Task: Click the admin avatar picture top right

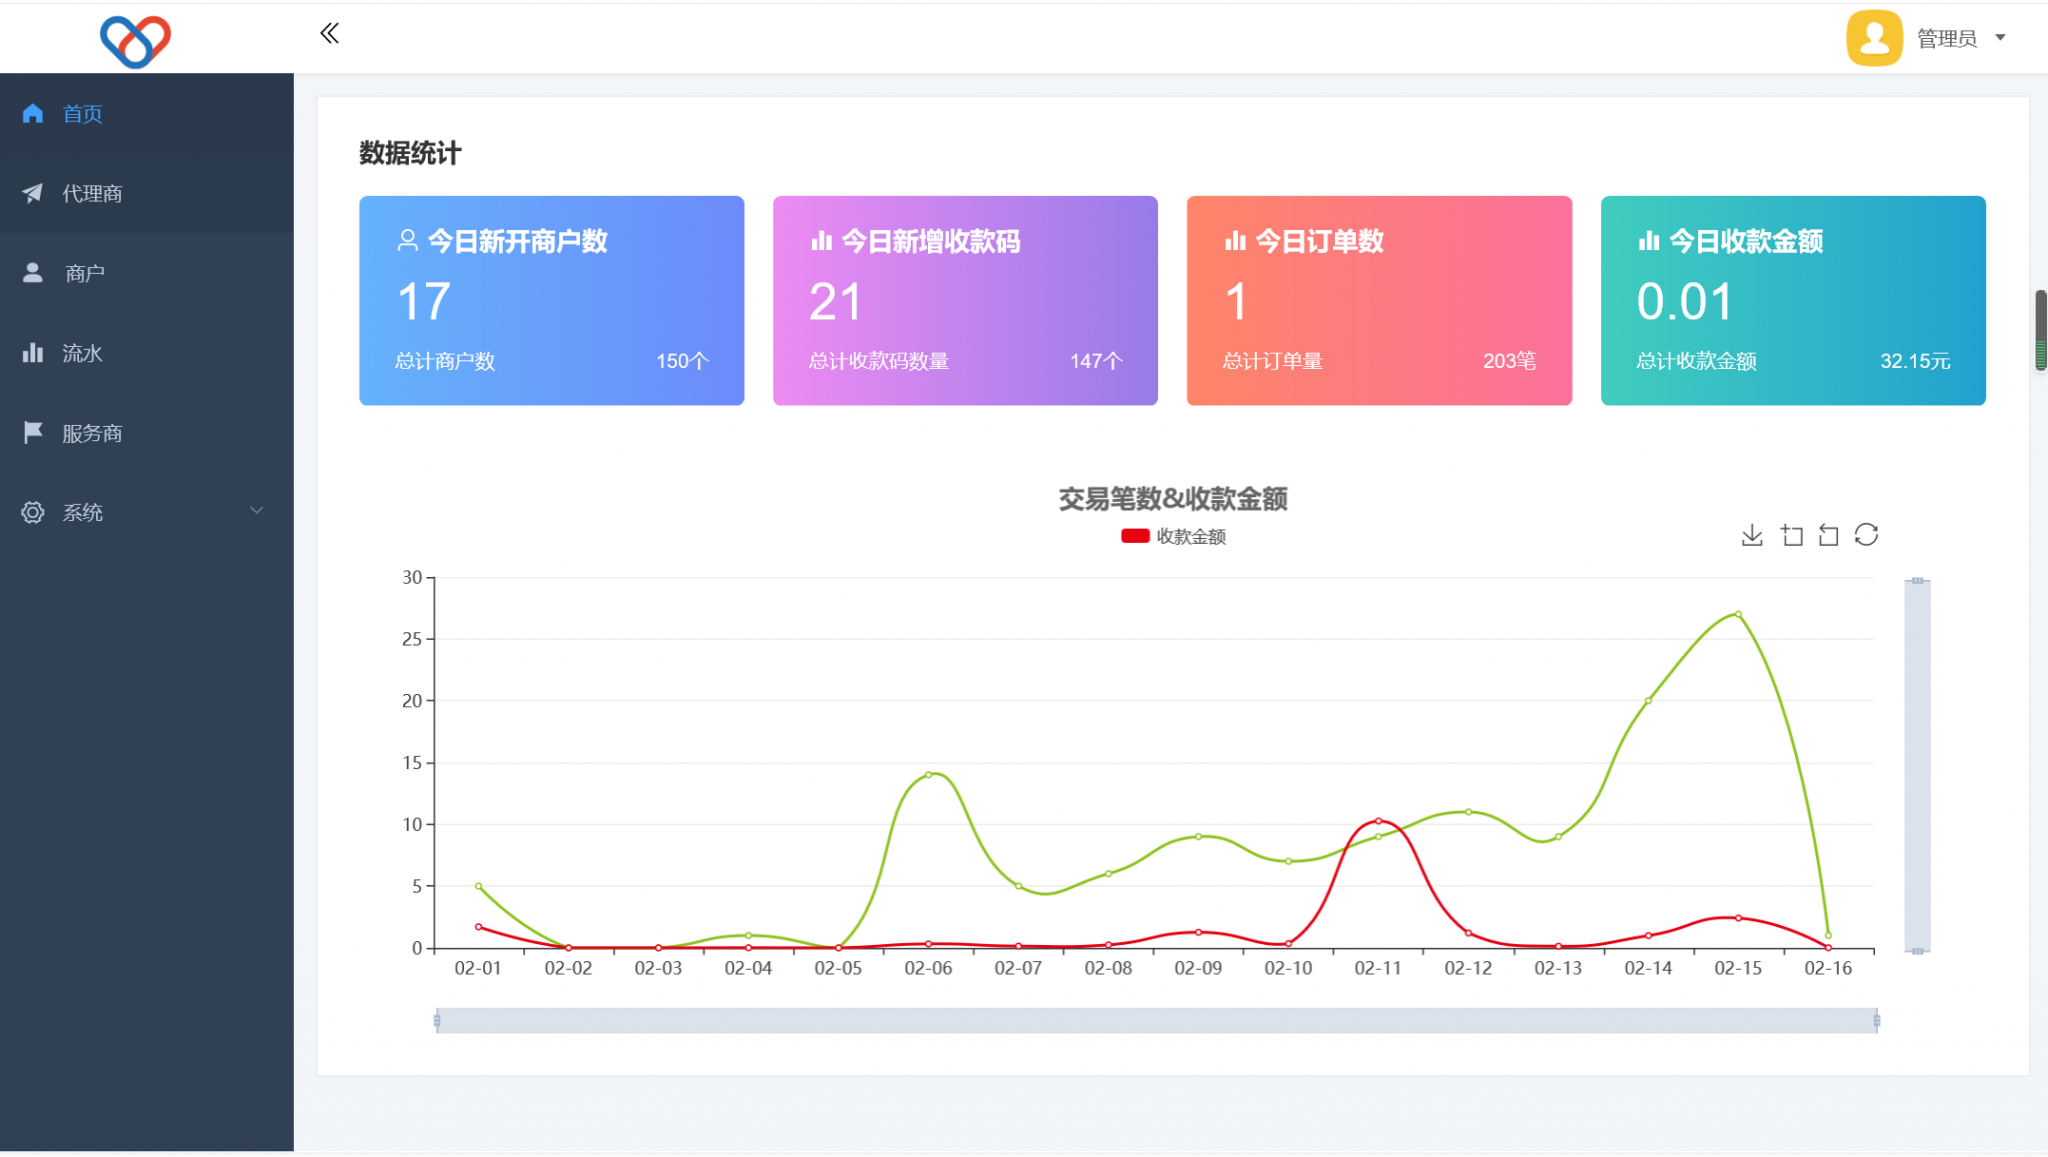Action: point(1874,37)
